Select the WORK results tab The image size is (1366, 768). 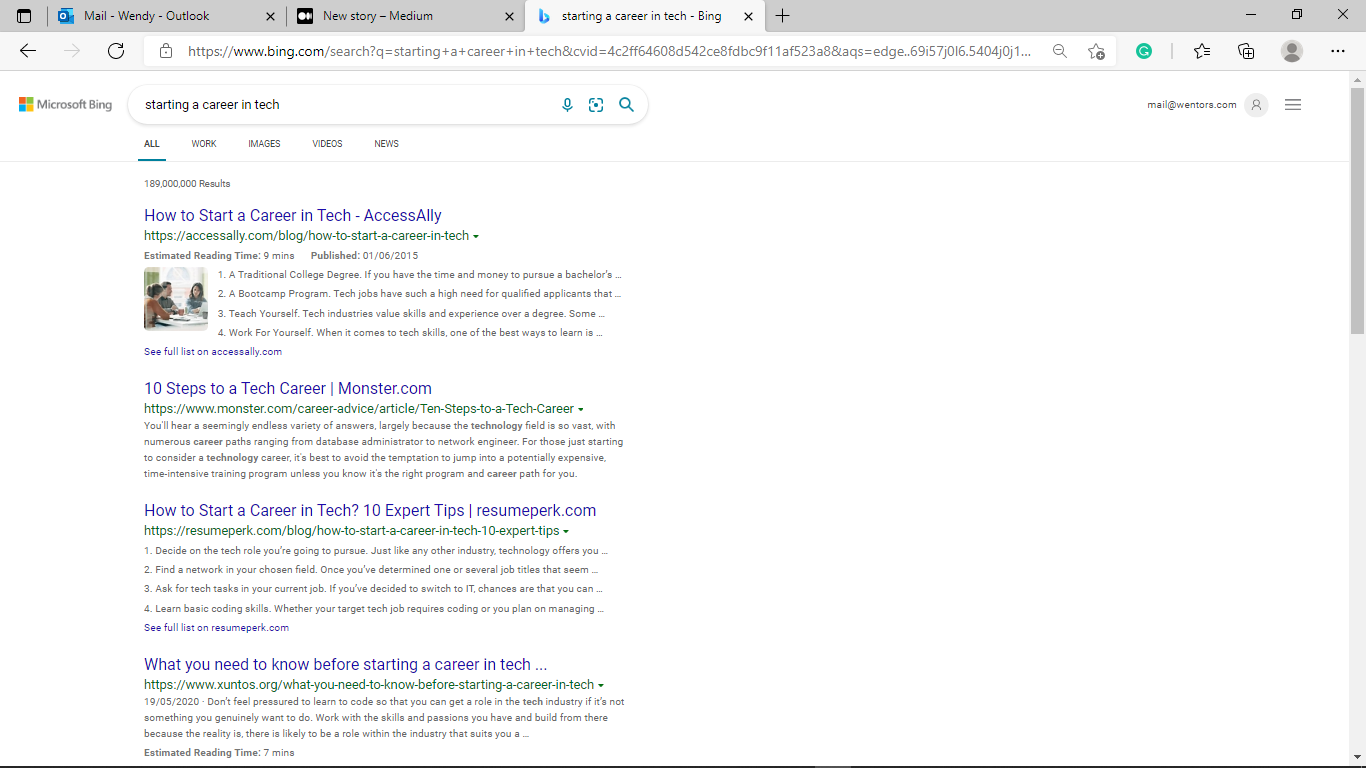204,144
